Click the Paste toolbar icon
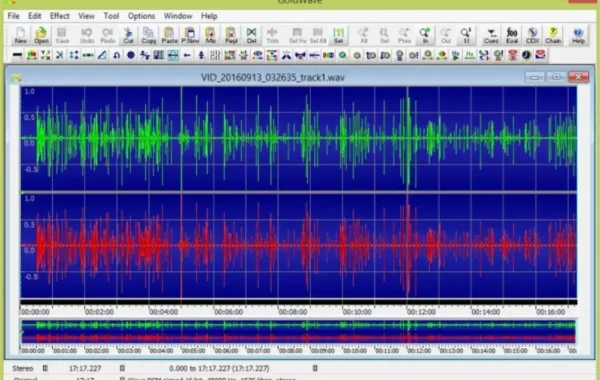 click(x=169, y=36)
